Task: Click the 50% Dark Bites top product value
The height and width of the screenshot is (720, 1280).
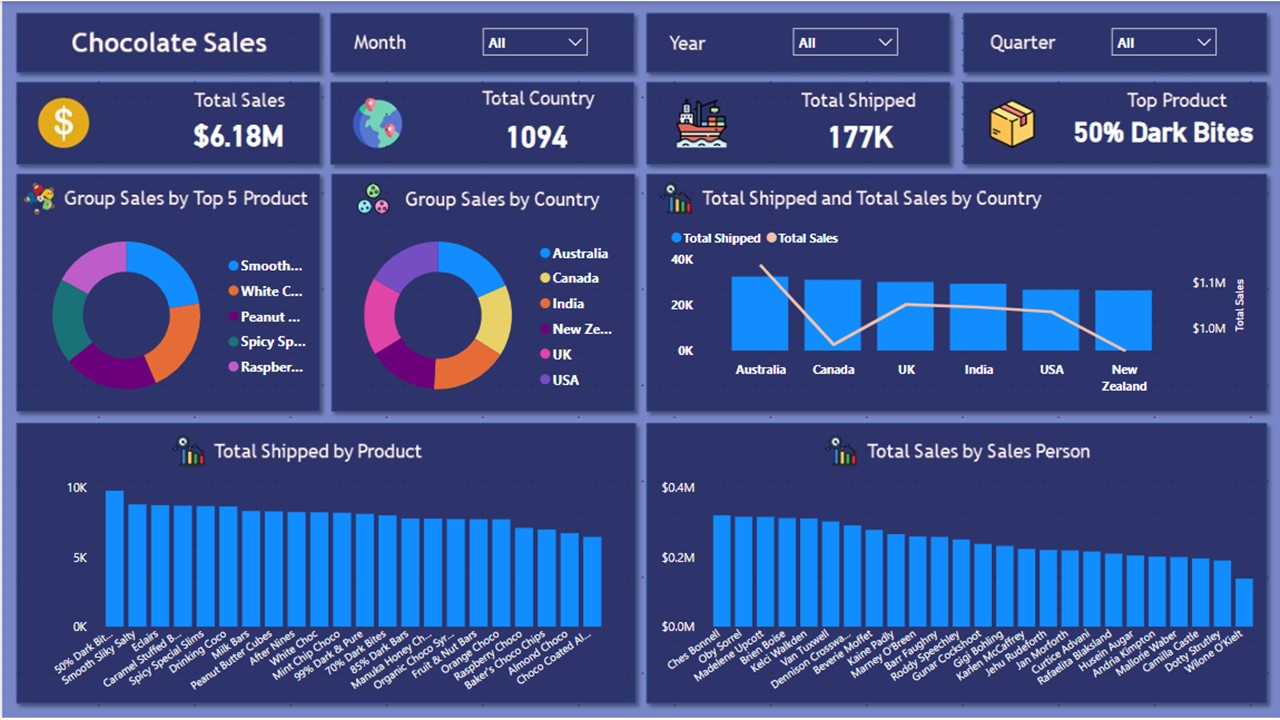Action: coord(1163,133)
